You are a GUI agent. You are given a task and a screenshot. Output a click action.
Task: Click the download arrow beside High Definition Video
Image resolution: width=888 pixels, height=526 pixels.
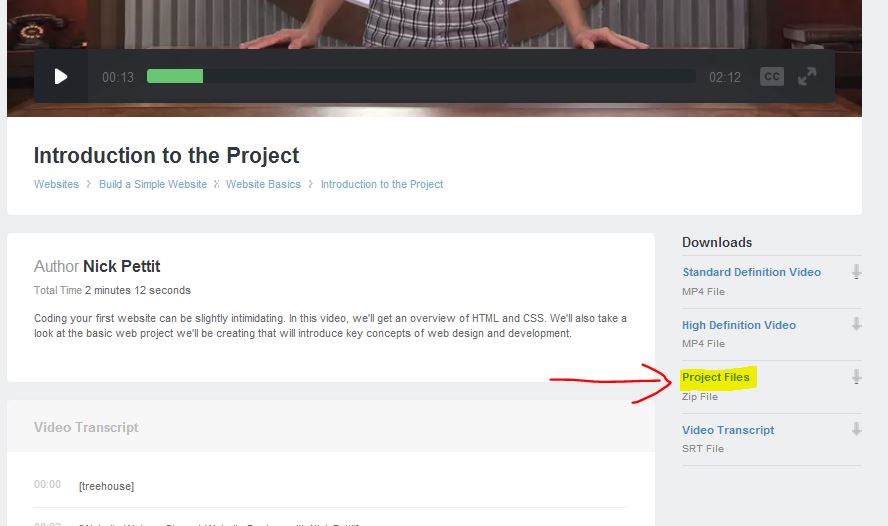pyautogui.click(x=856, y=324)
